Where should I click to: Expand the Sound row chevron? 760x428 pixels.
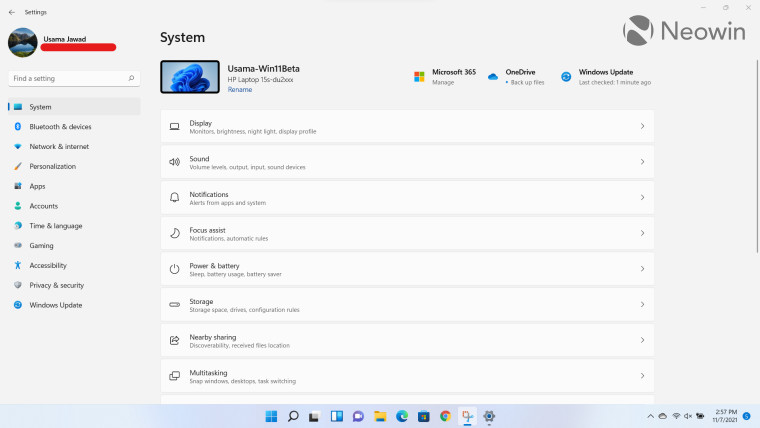pyautogui.click(x=642, y=162)
